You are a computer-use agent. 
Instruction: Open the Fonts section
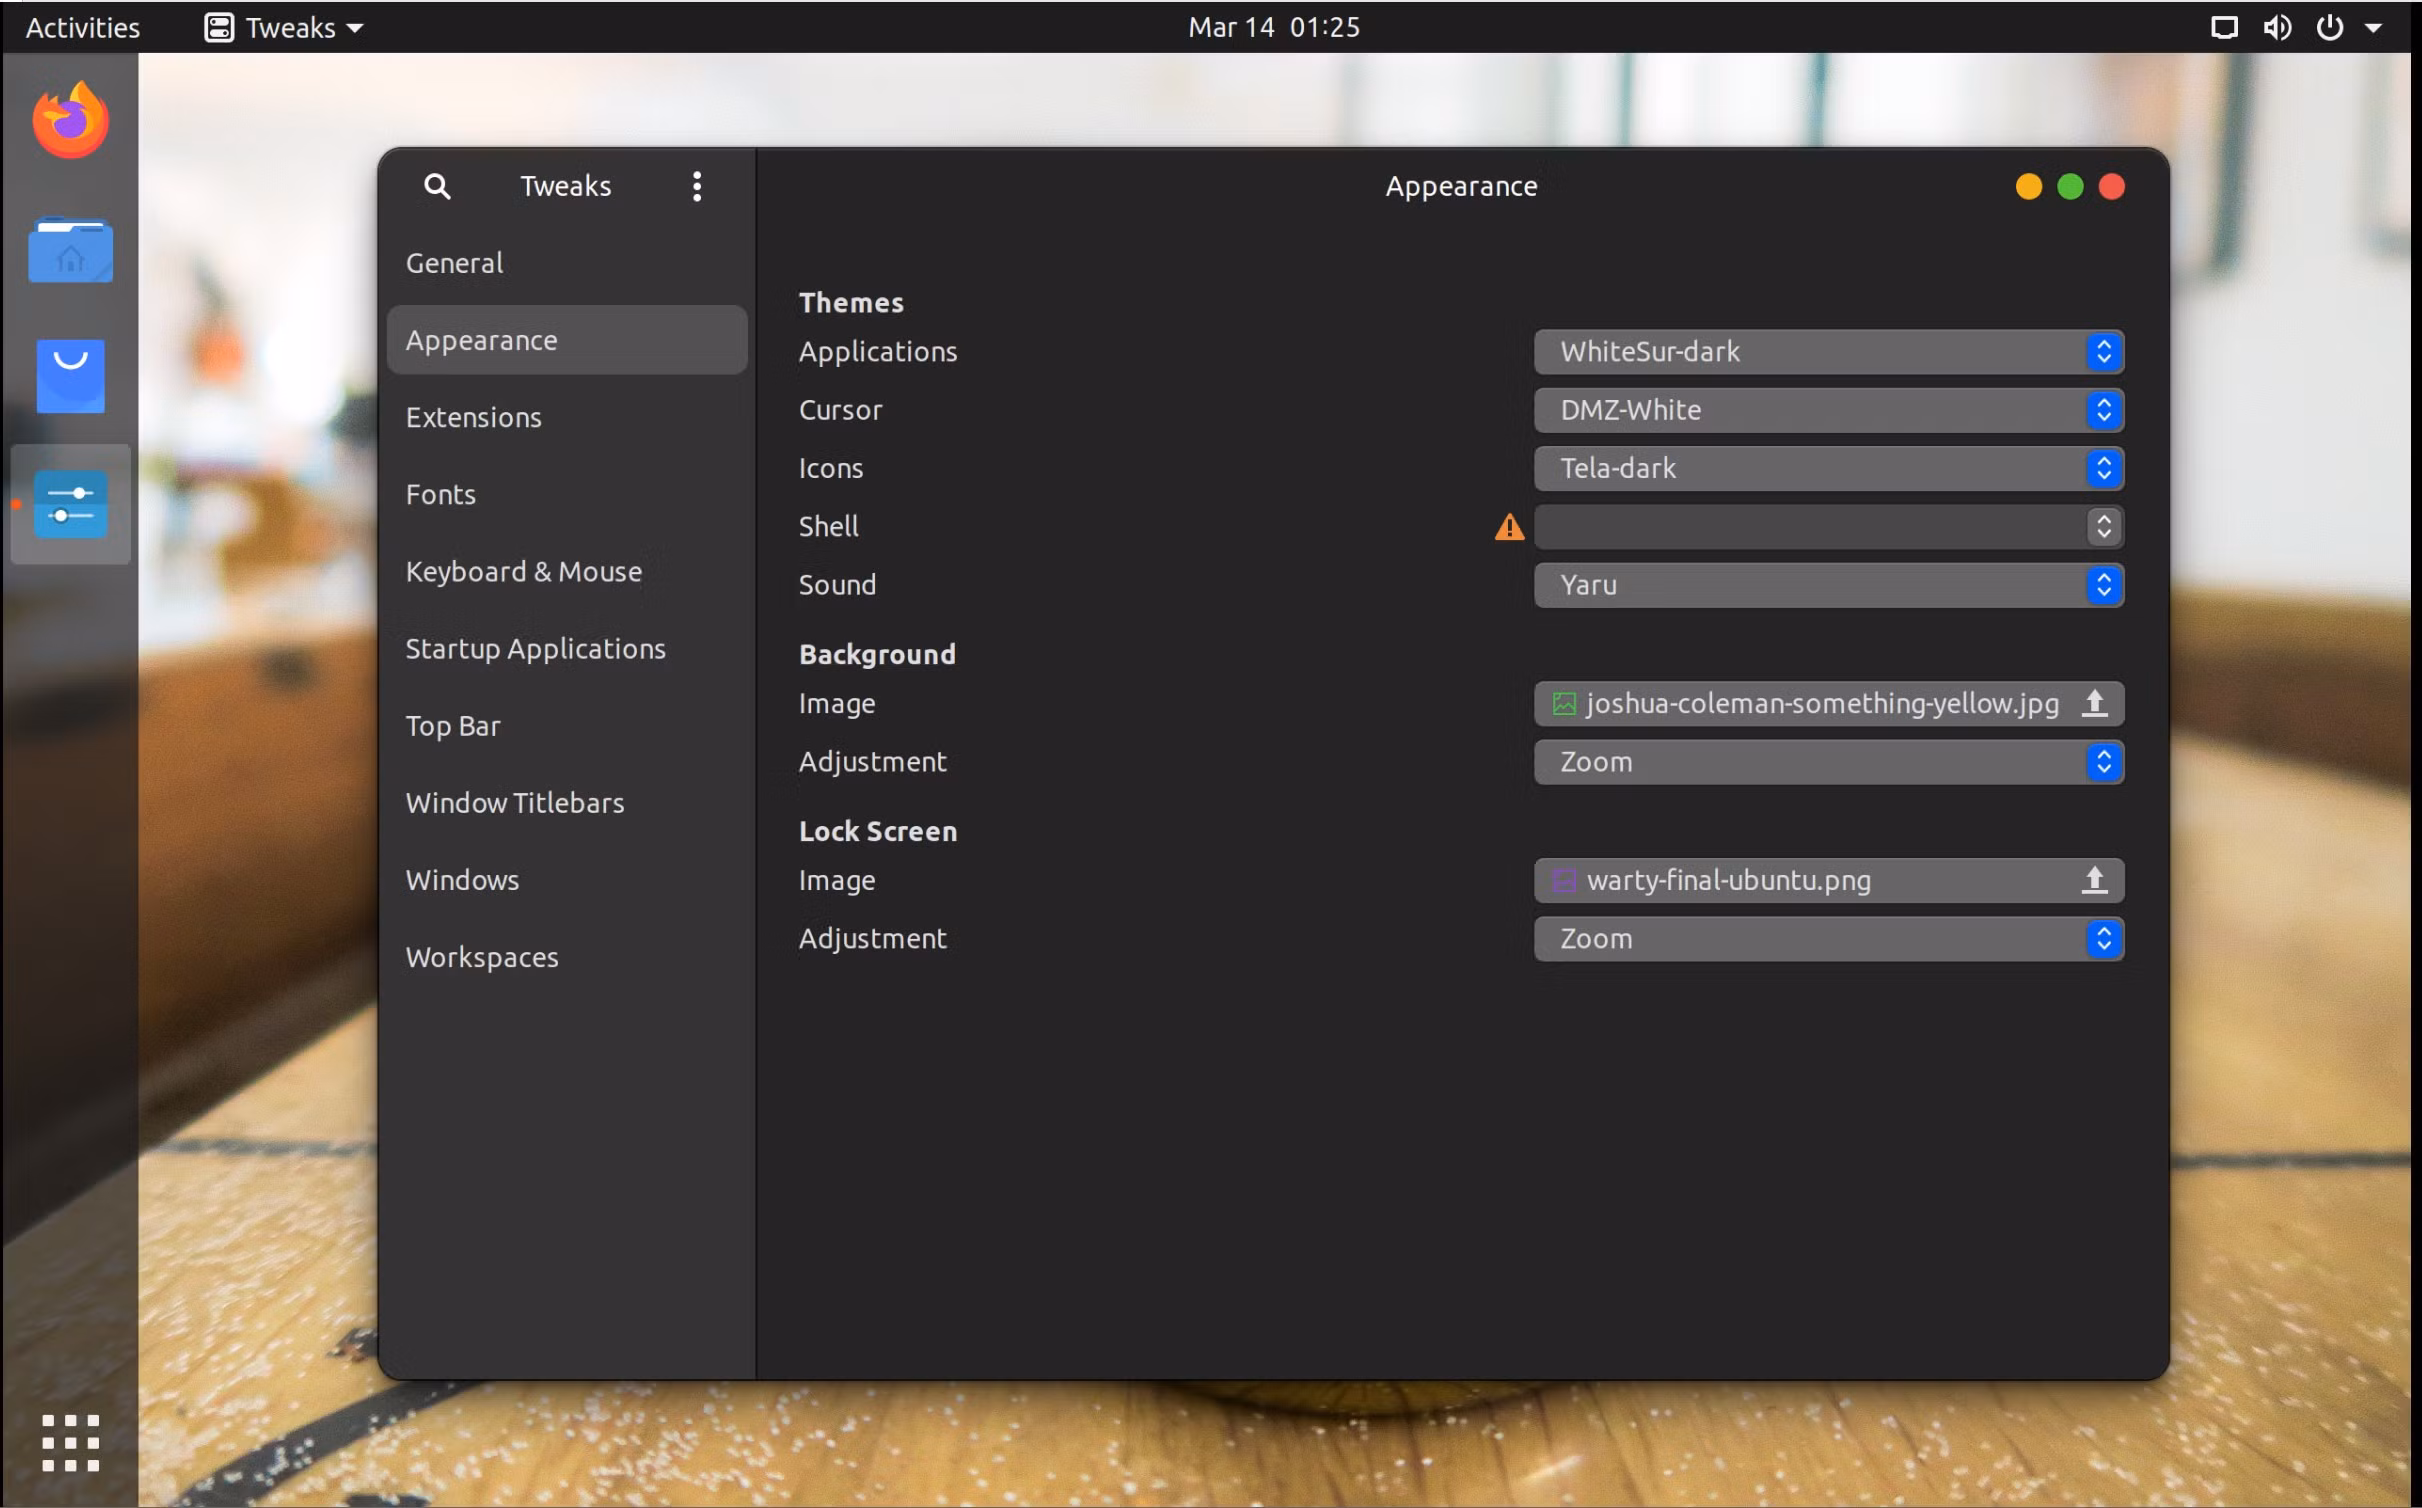click(x=567, y=494)
